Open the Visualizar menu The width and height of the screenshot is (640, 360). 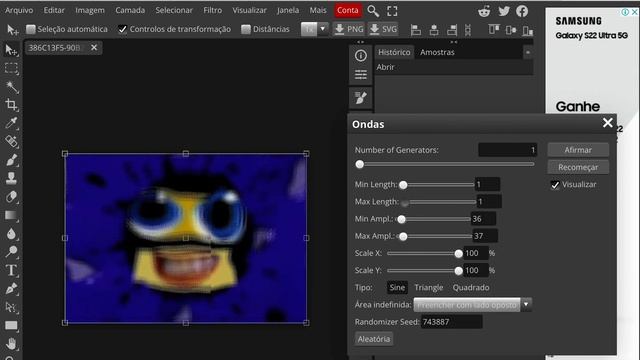(249, 10)
